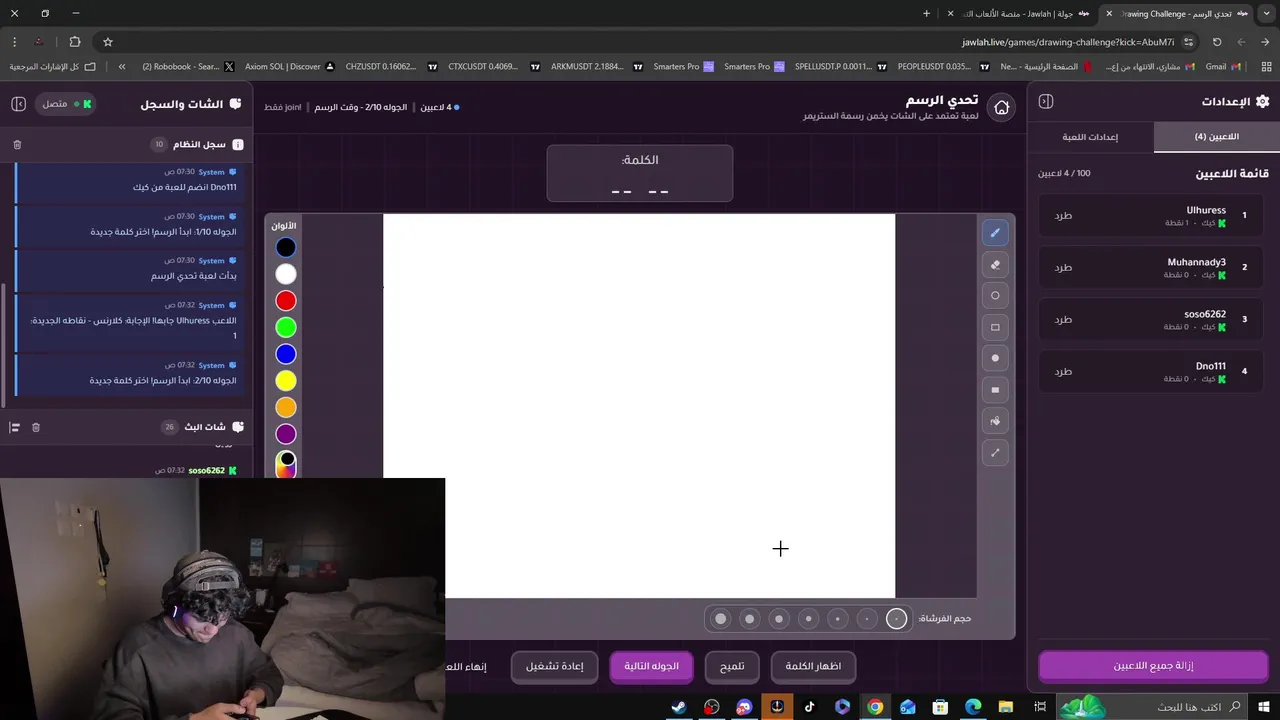
Task: Clear the شات البث chat with trash icon
Action: [x=36, y=427]
